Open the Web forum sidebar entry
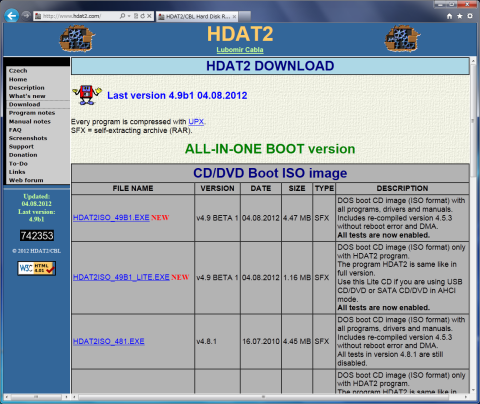 pyautogui.click(x=26, y=180)
